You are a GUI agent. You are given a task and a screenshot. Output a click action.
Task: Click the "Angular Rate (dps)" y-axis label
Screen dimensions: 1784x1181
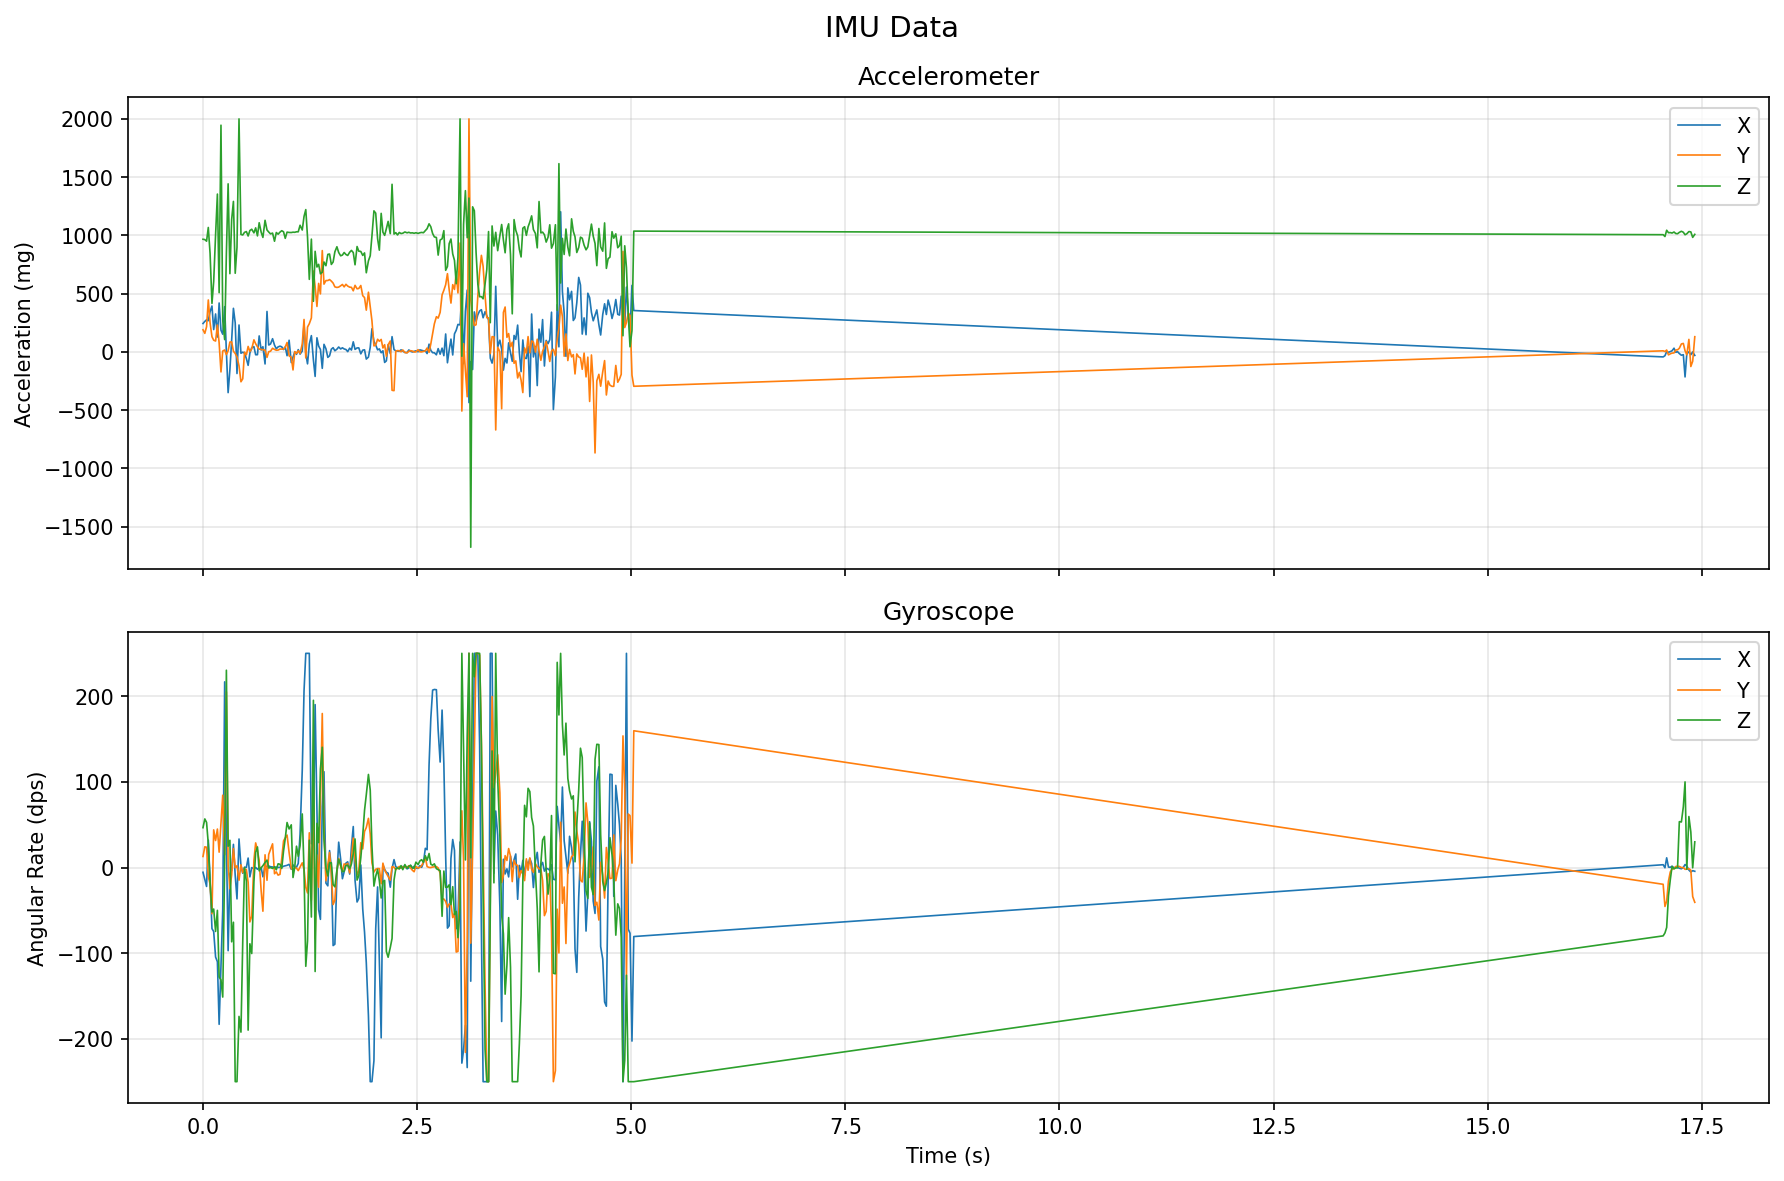coord(37,868)
